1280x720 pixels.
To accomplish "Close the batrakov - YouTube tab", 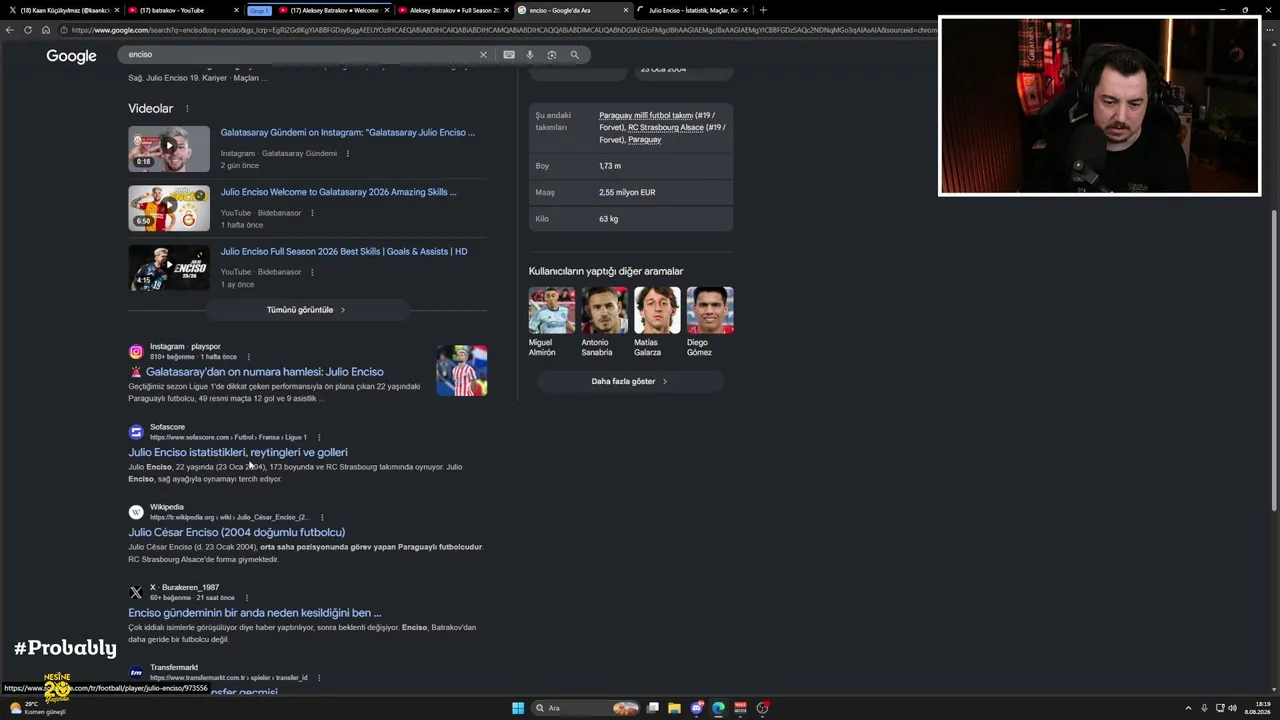I will 237,10.
